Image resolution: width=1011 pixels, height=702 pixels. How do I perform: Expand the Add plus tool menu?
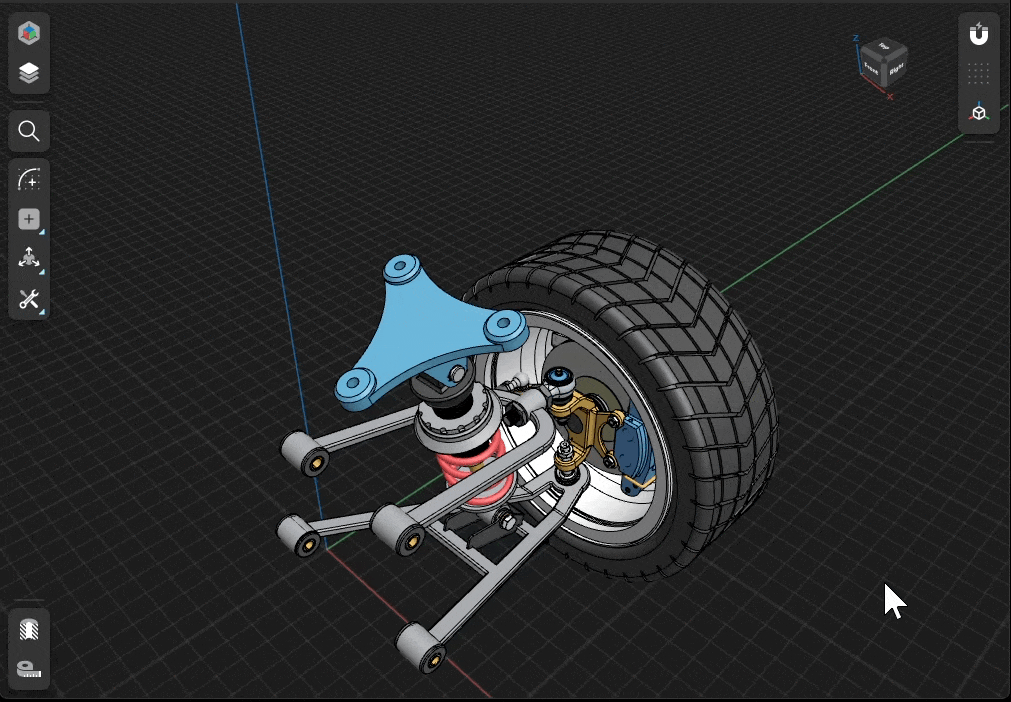tap(29, 219)
